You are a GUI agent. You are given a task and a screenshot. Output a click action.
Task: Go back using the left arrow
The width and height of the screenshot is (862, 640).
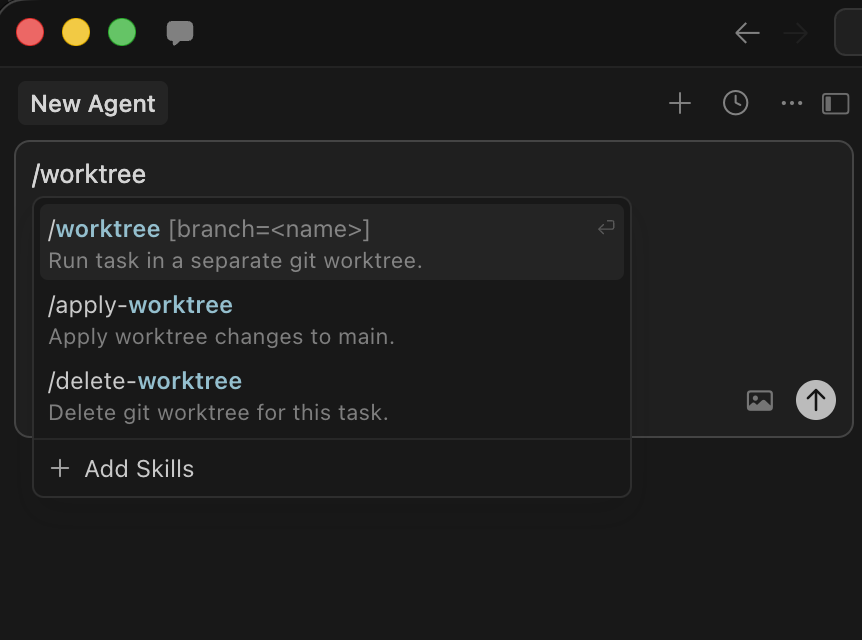tap(747, 33)
